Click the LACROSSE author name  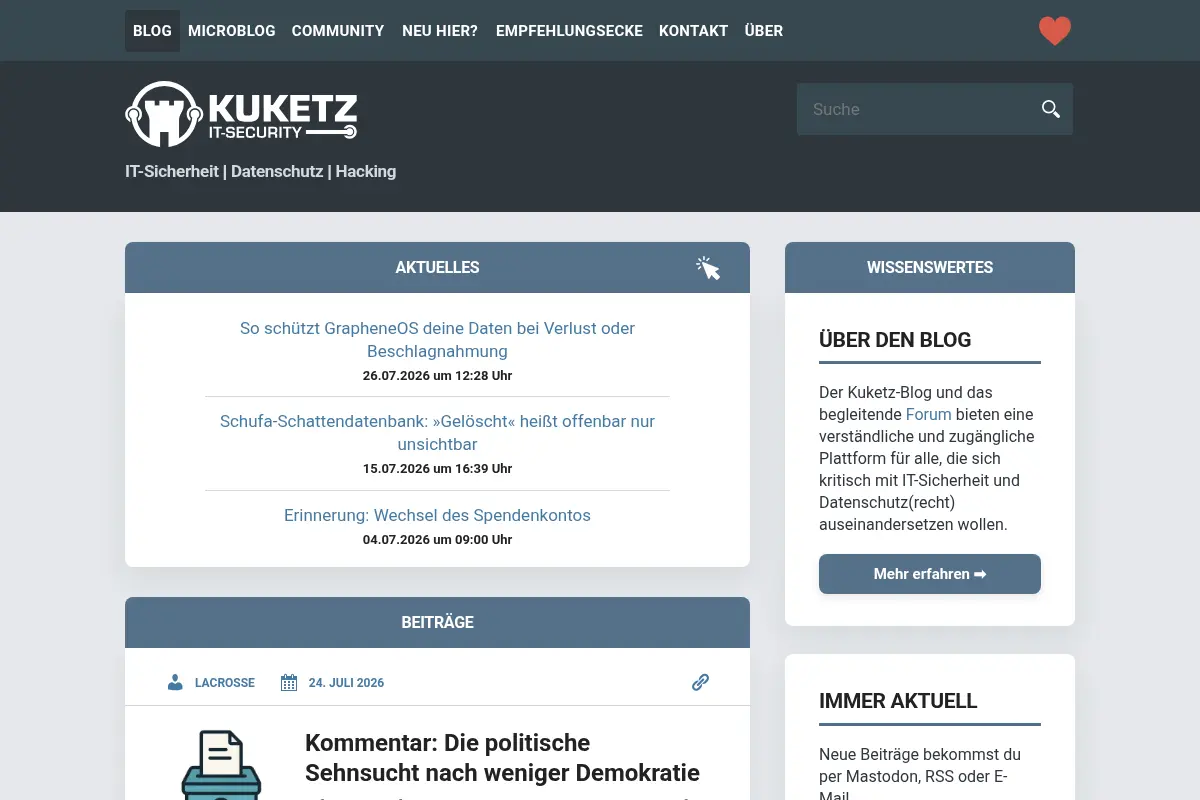(x=225, y=683)
